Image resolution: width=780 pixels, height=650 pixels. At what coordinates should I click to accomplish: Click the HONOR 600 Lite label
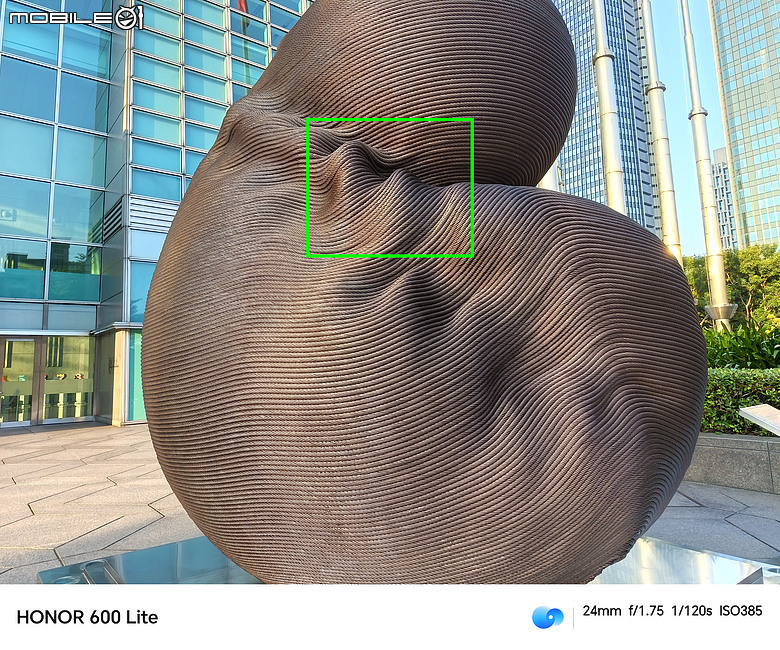[87, 617]
